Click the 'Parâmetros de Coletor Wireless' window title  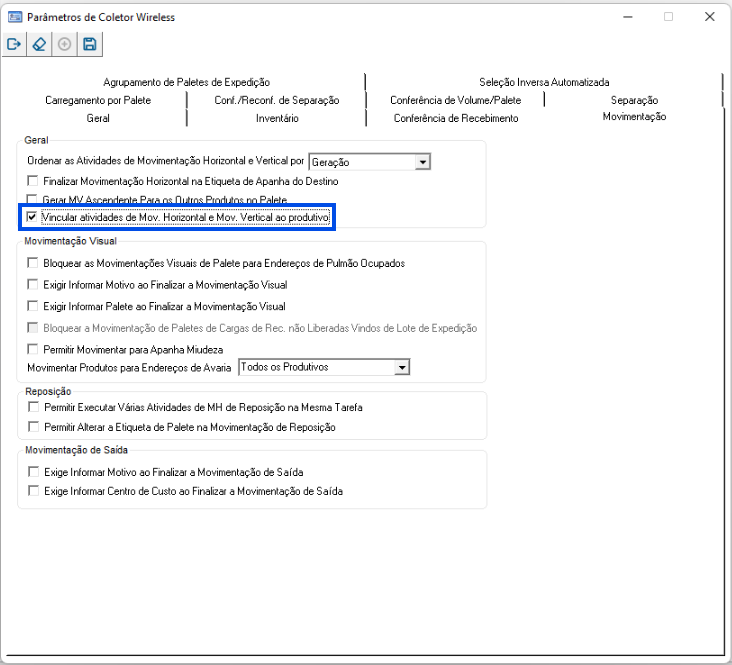101,17
